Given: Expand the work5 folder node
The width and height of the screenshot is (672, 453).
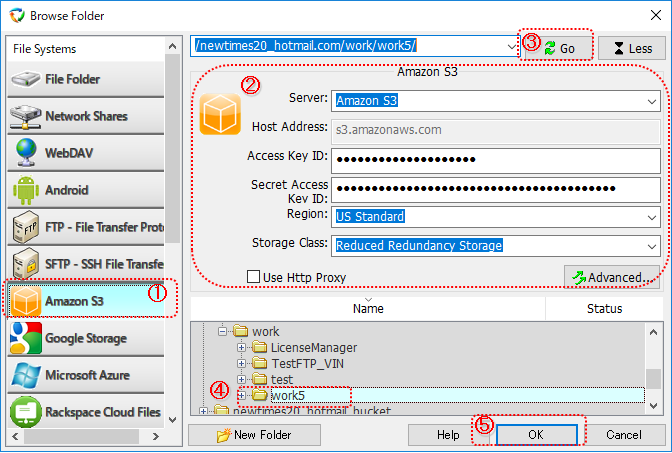Looking at the screenshot, I should tap(241, 395).
